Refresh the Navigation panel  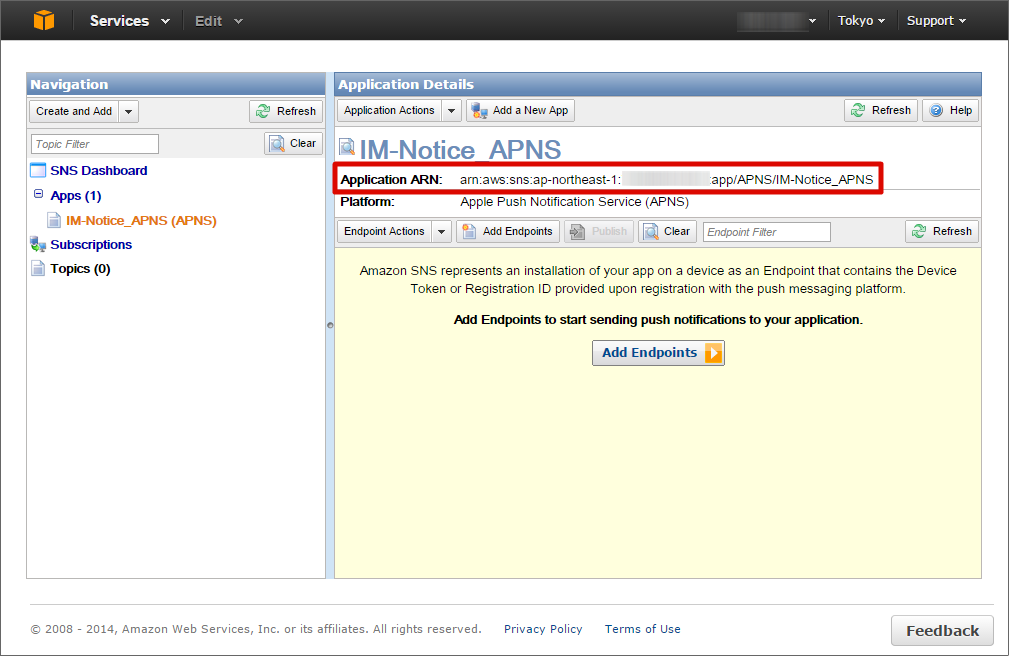pos(286,111)
